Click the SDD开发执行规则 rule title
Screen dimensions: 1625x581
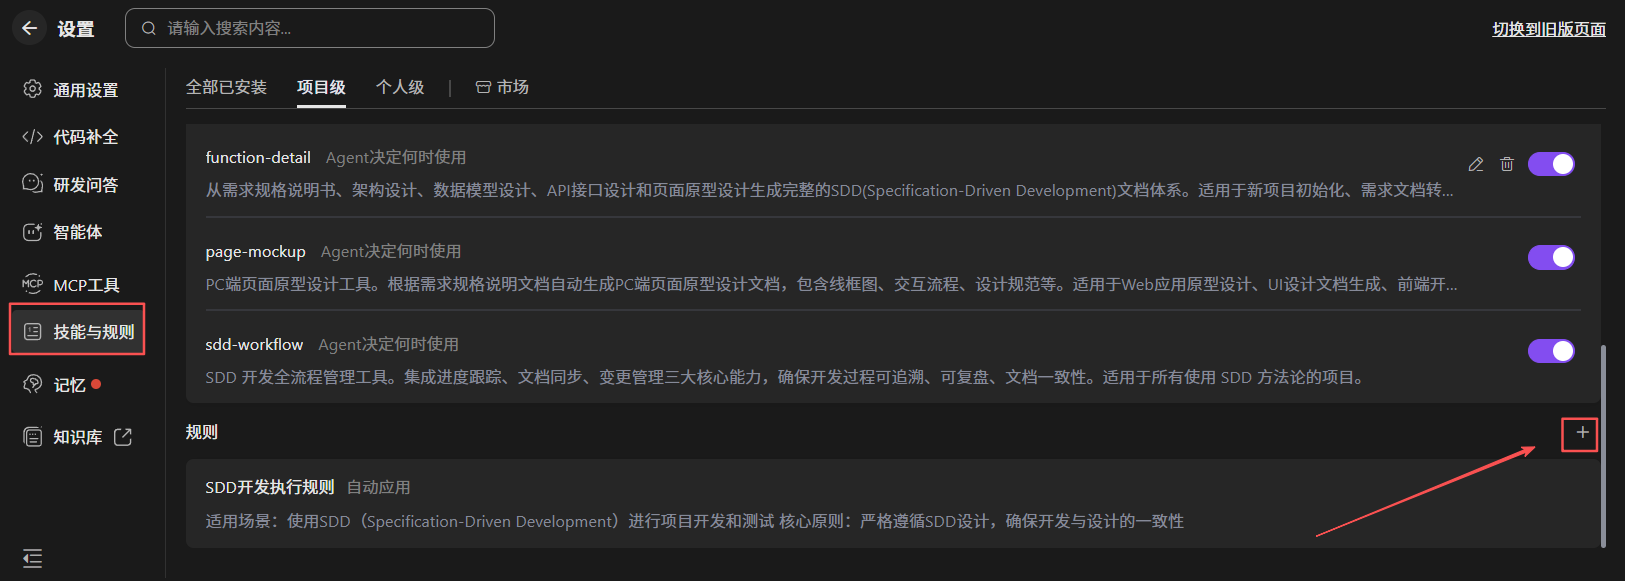pyautogui.click(x=270, y=488)
